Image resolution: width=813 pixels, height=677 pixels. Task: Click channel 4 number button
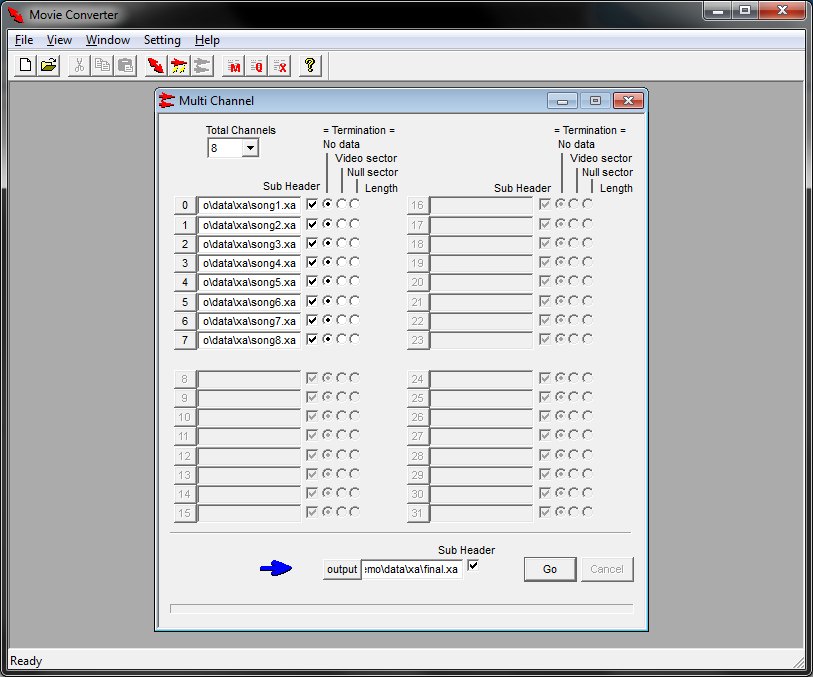click(x=185, y=282)
